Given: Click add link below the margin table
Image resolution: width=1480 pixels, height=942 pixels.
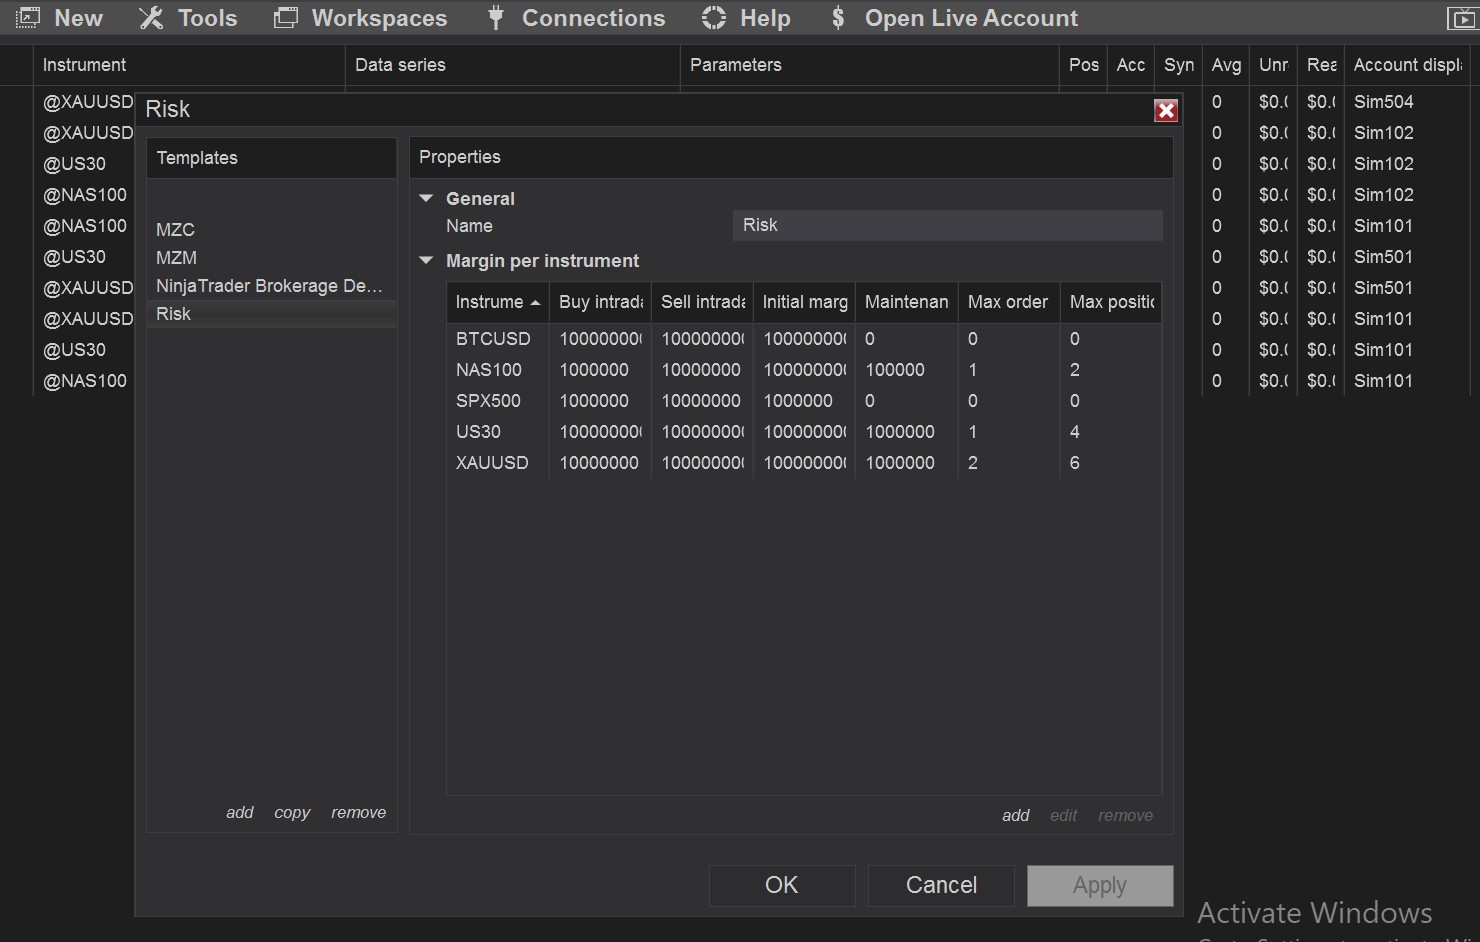Looking at the screenshot, I should 1015,815.
